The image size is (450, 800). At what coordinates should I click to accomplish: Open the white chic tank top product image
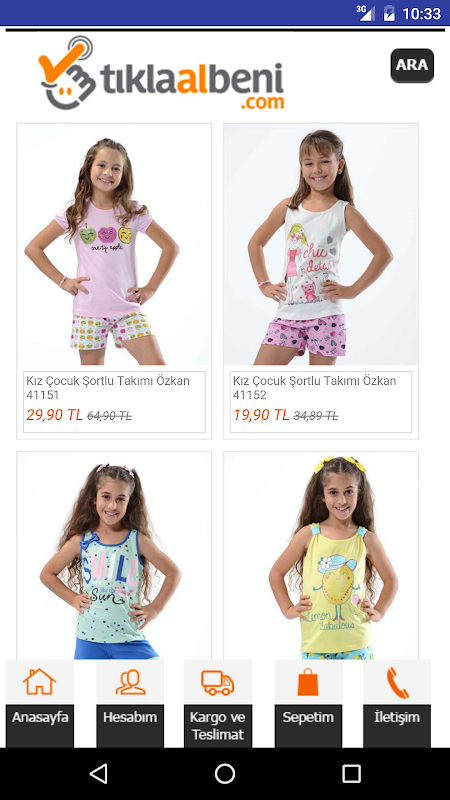[321, 244]
